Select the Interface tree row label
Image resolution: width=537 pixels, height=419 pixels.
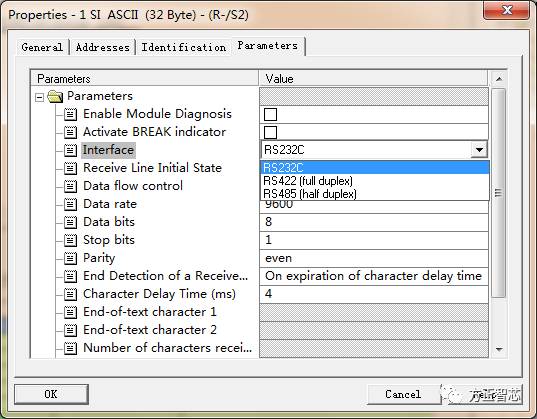point(108,150)
